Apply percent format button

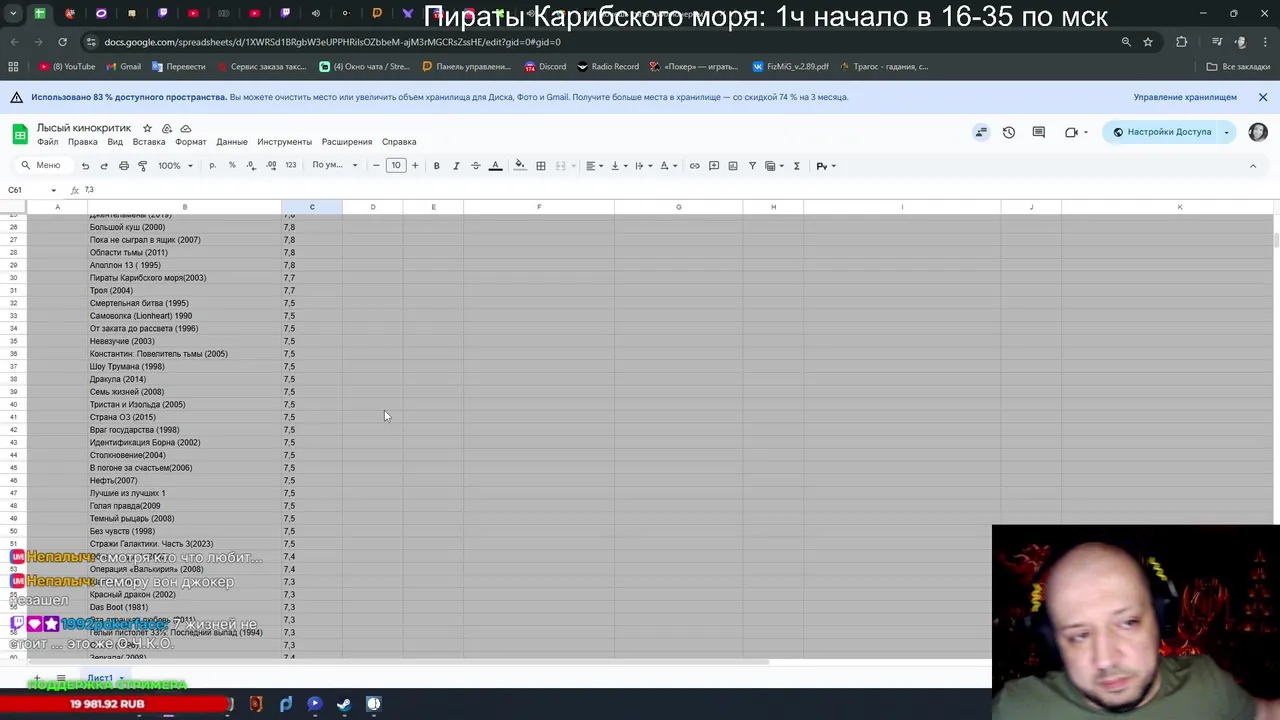point(232,166)
